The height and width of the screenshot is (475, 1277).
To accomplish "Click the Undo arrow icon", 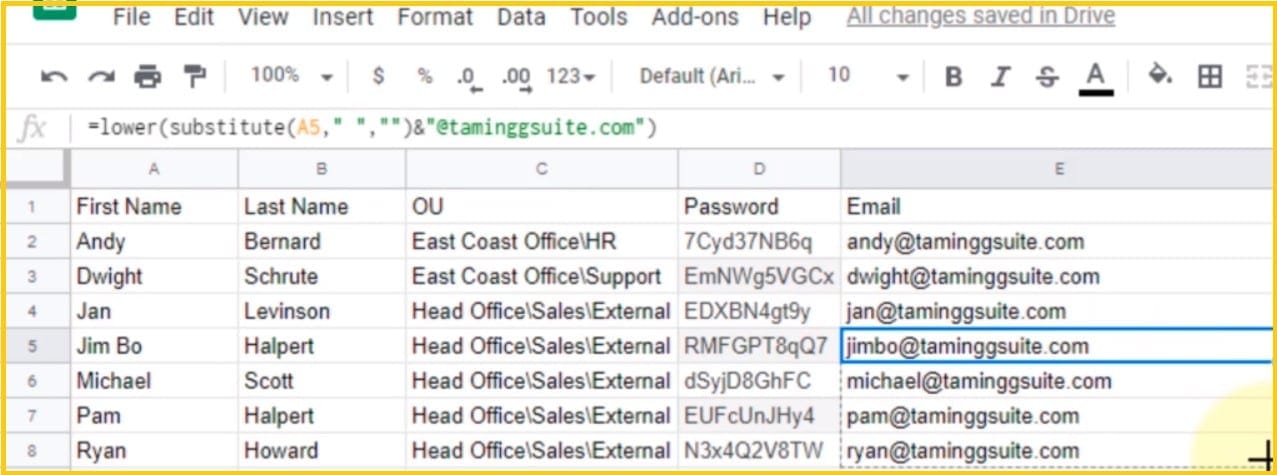I will 55,76.
